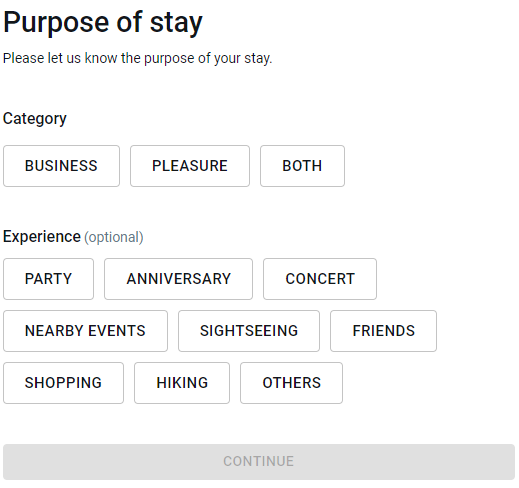Select PARTY as the experience
The height and width of the screenshot is (488, 519).
click(48, 279)
